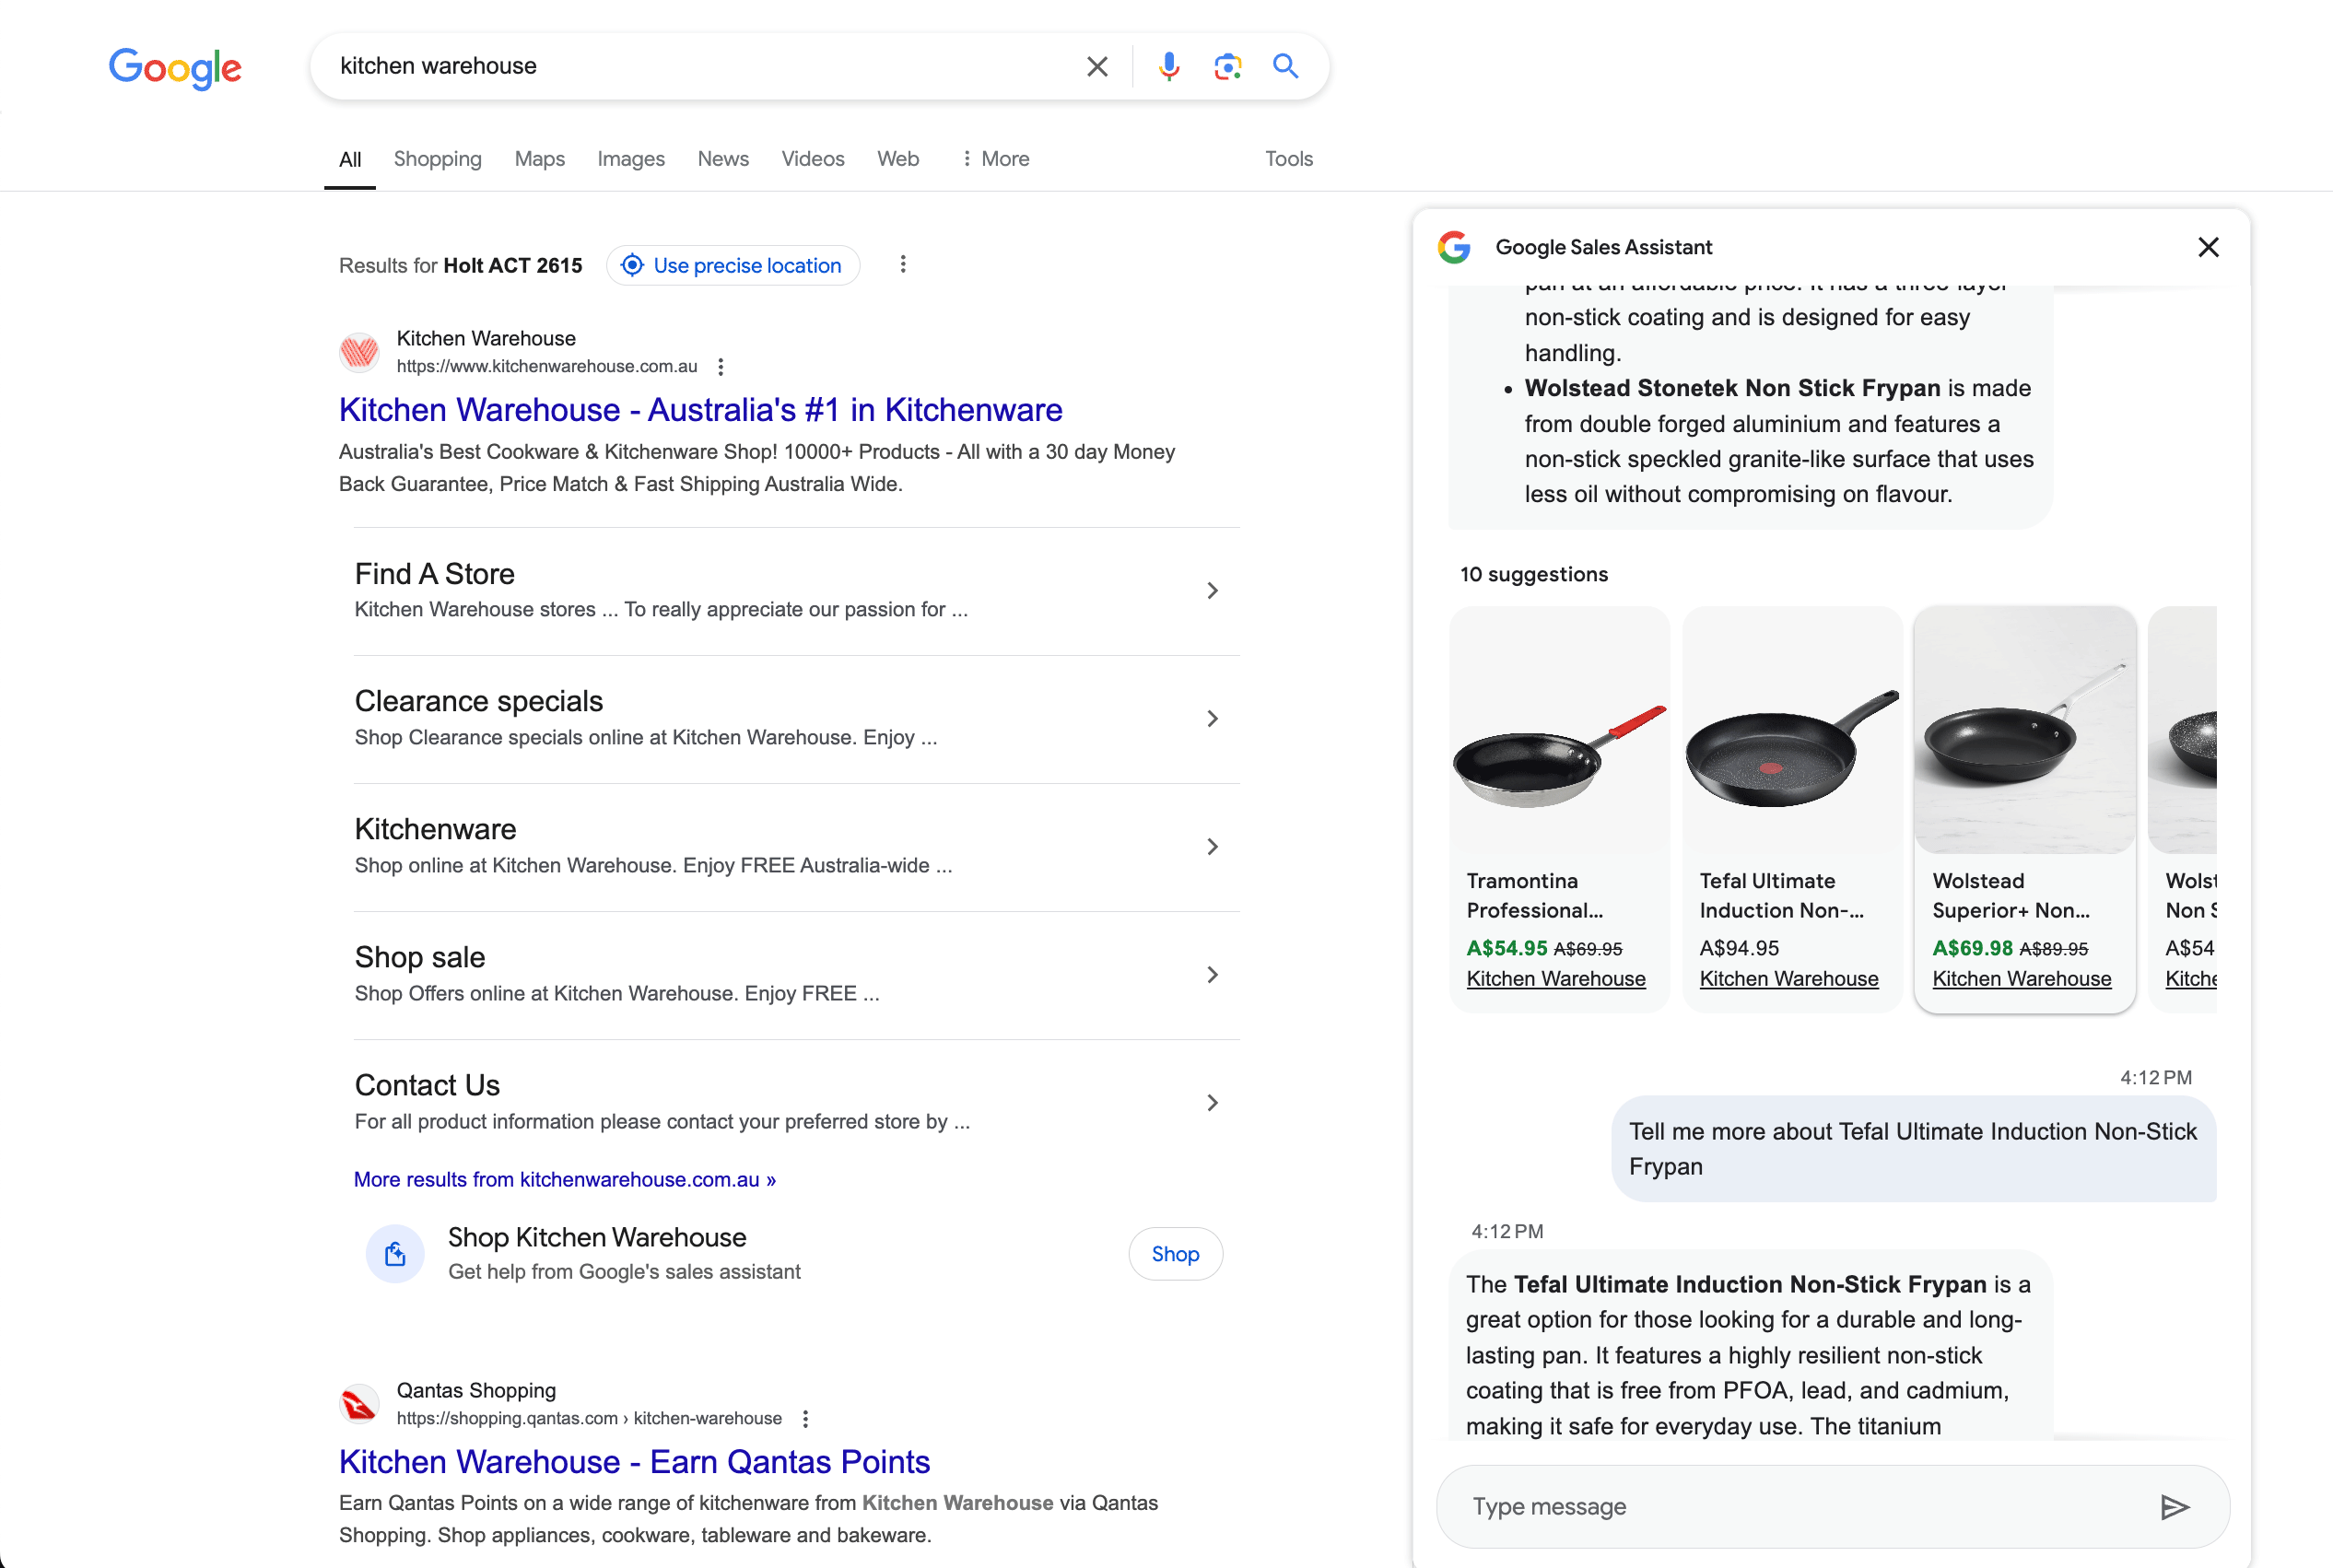Click the three-dot menu next to Kitchen Warehouse result

coord(720,368)
